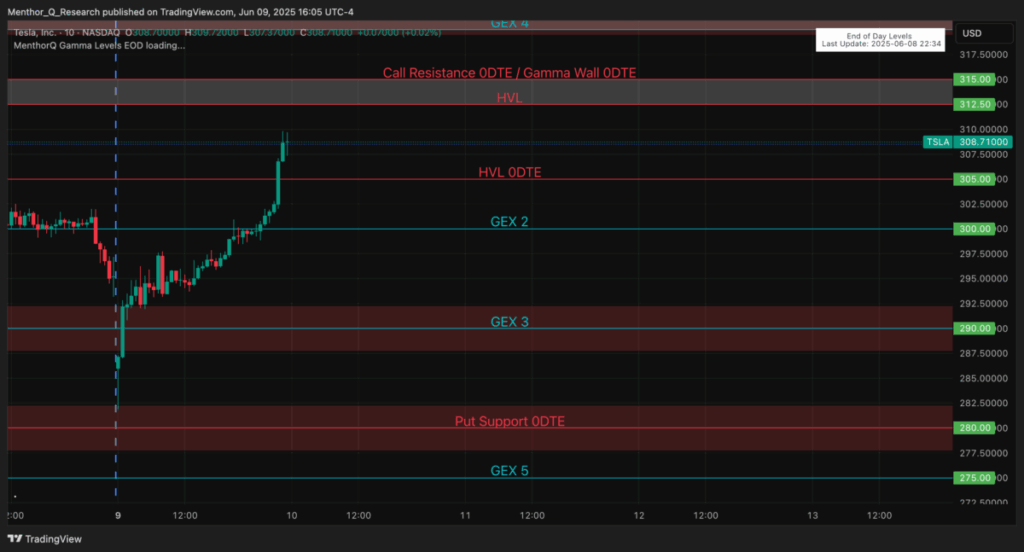This screenshot has width=1024, height=552.
Task: Click the 290.00 price level tag
Action: (x=974, y=329)
